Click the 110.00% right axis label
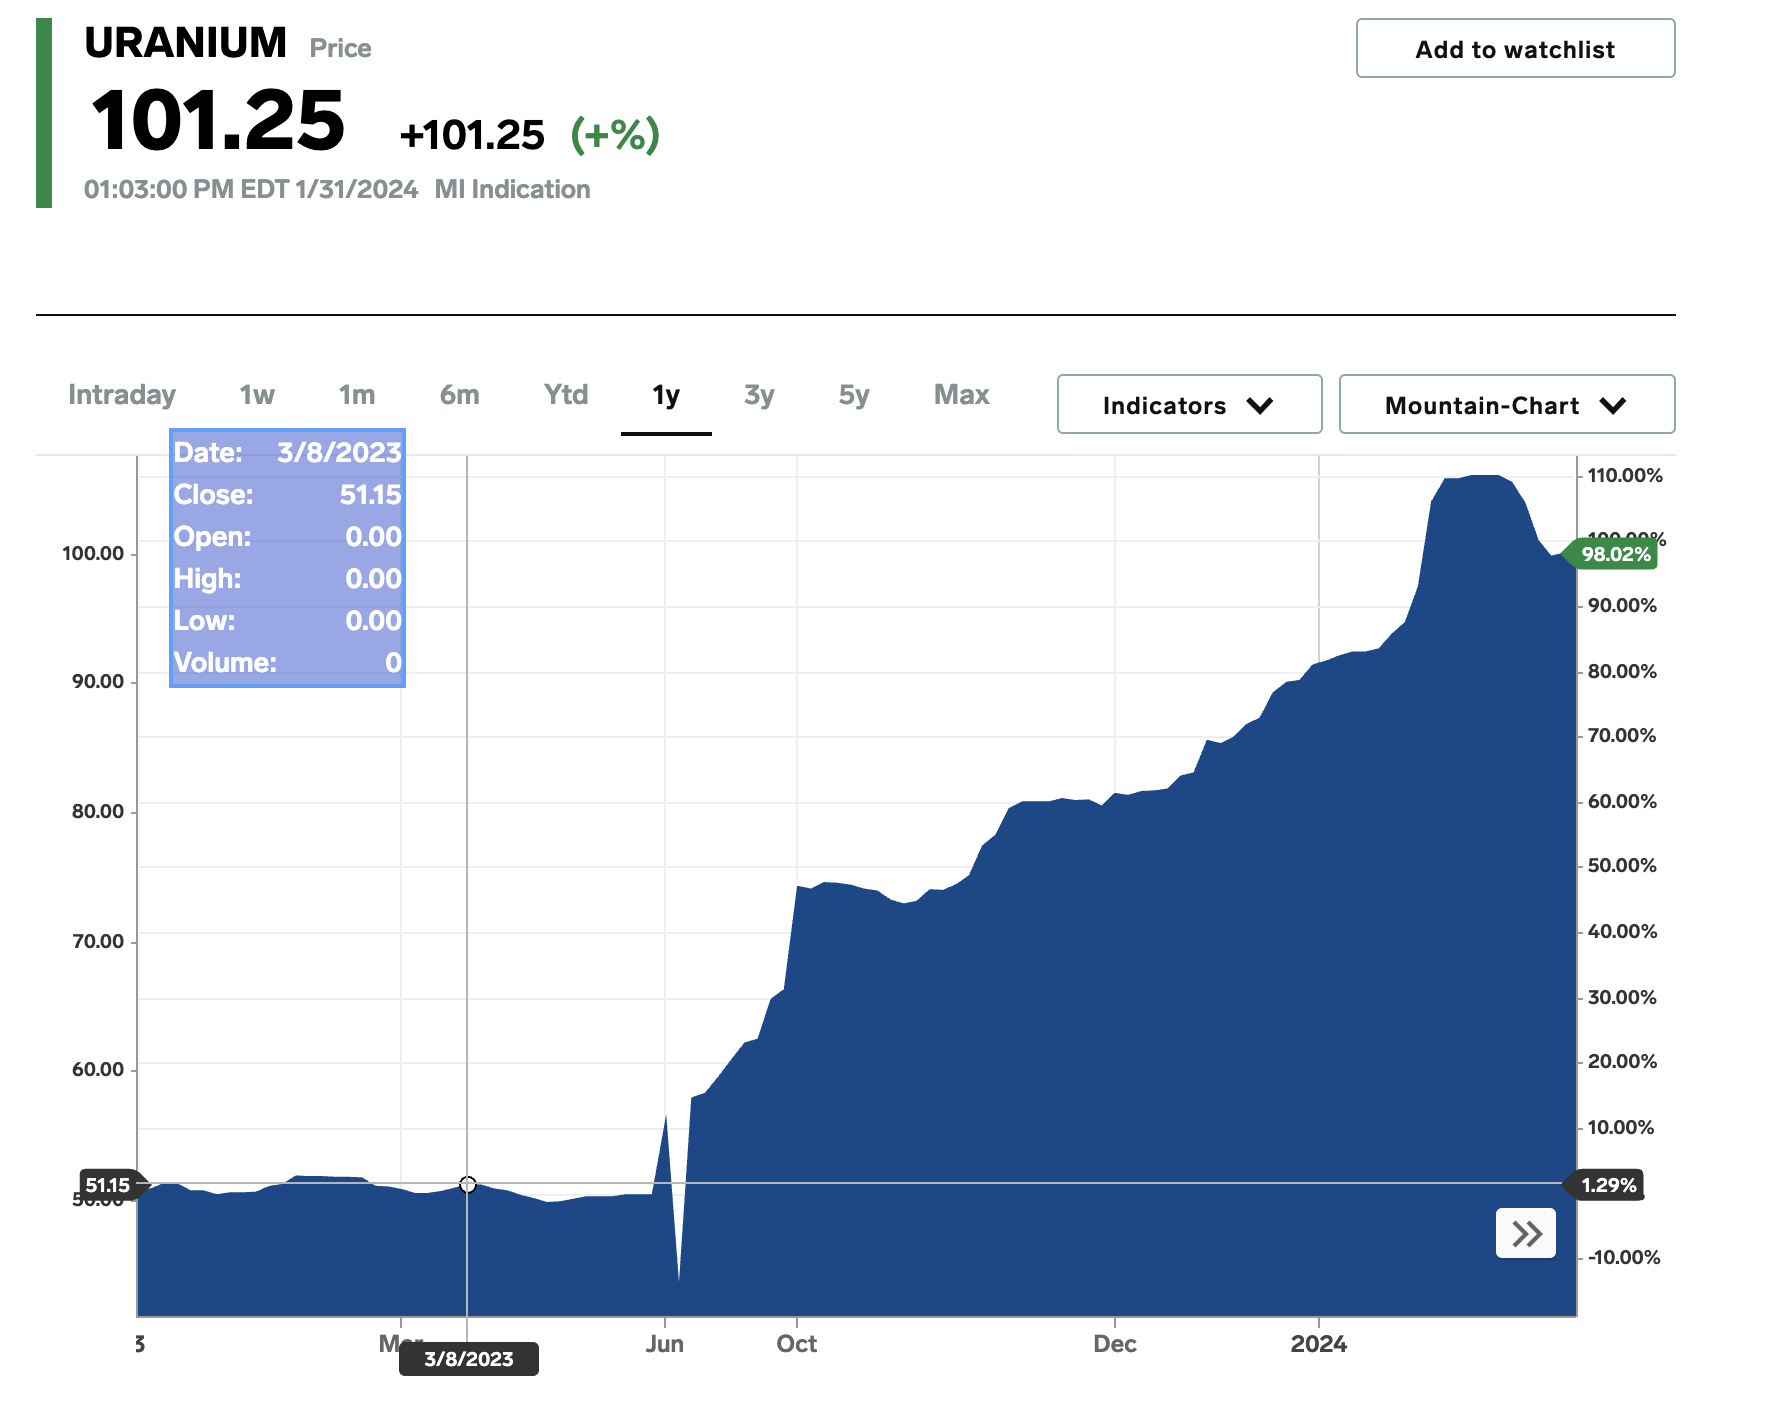The height and width of the screenshot is (1422, 1766). pyautogui.click(x=1625, y=475)
